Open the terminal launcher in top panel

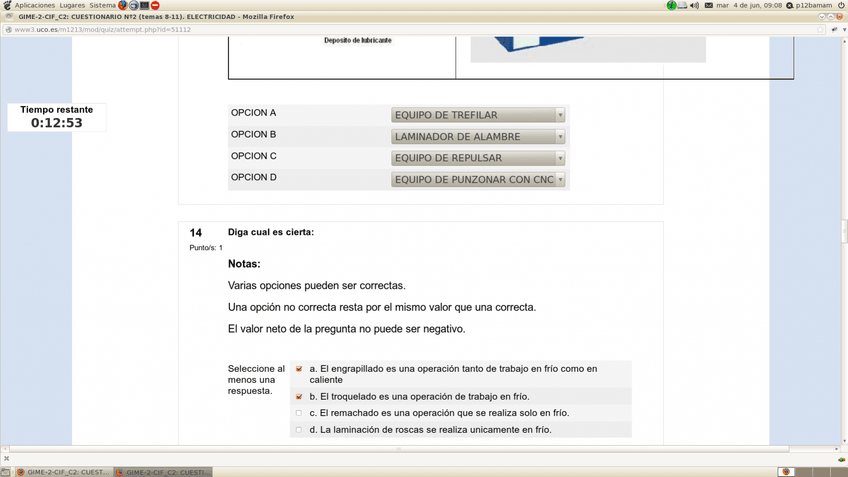coord(144,5)
